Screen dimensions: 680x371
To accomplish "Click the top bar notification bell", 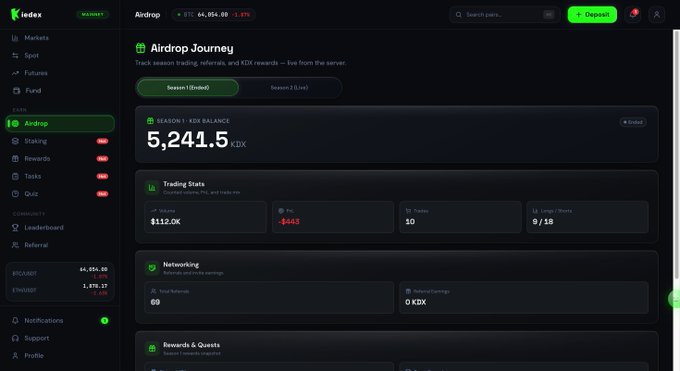I will click(633, 14).
